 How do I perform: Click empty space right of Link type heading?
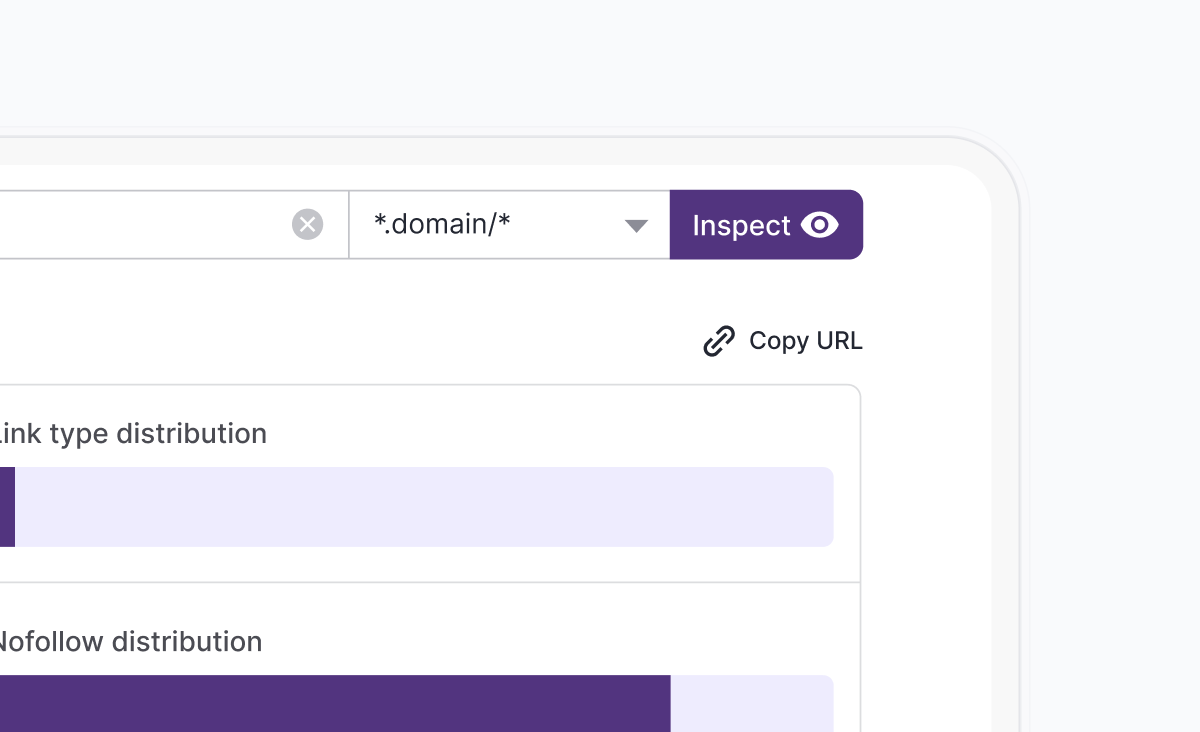point(560,434)
